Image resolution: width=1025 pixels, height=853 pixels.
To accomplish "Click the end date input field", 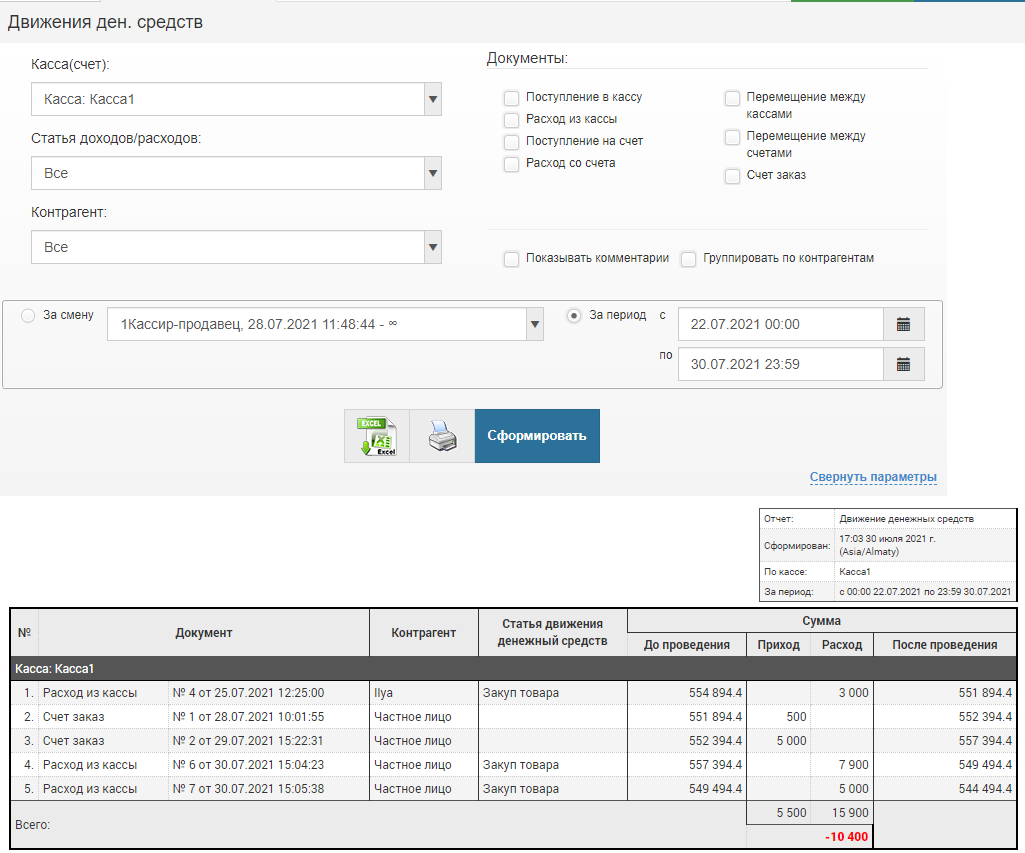I will [780, 364].
